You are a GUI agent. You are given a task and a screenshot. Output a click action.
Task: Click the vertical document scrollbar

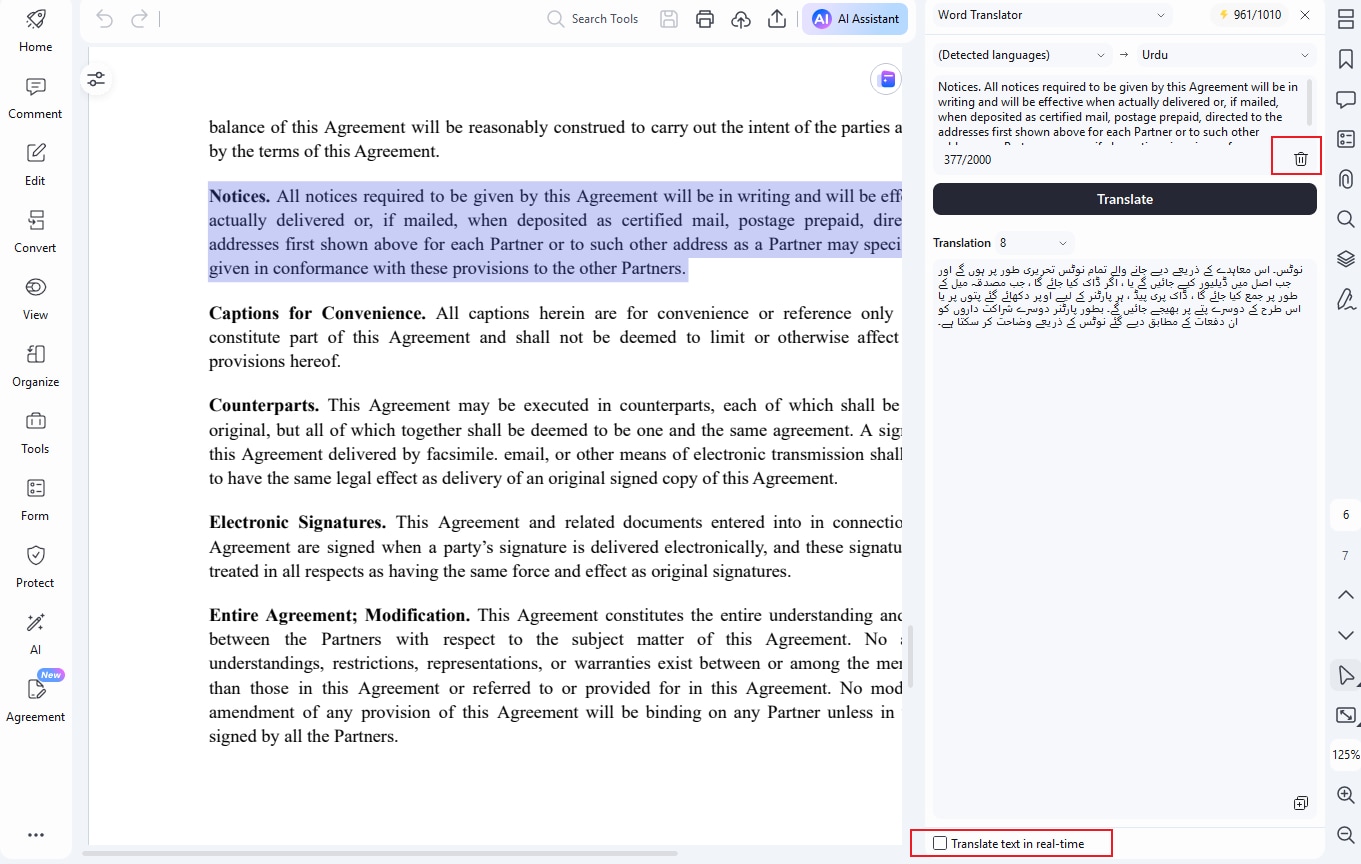click(x=911, y=657)
